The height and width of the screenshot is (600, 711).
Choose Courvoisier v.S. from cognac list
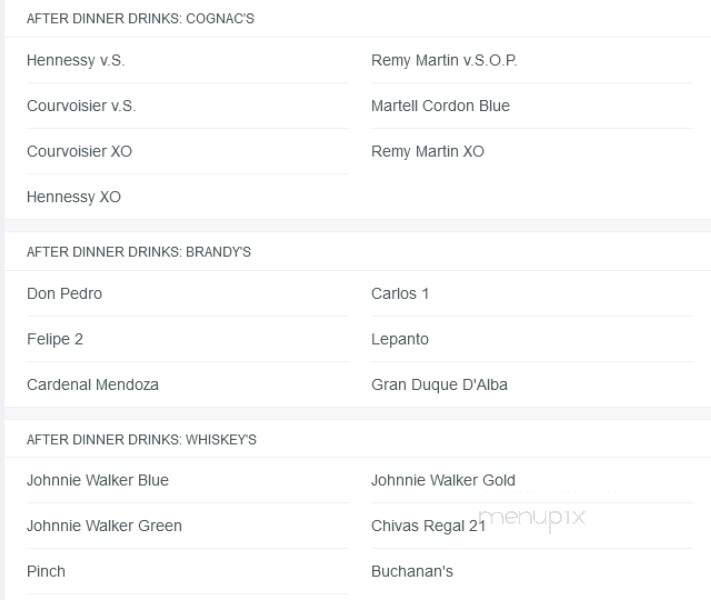81,106
